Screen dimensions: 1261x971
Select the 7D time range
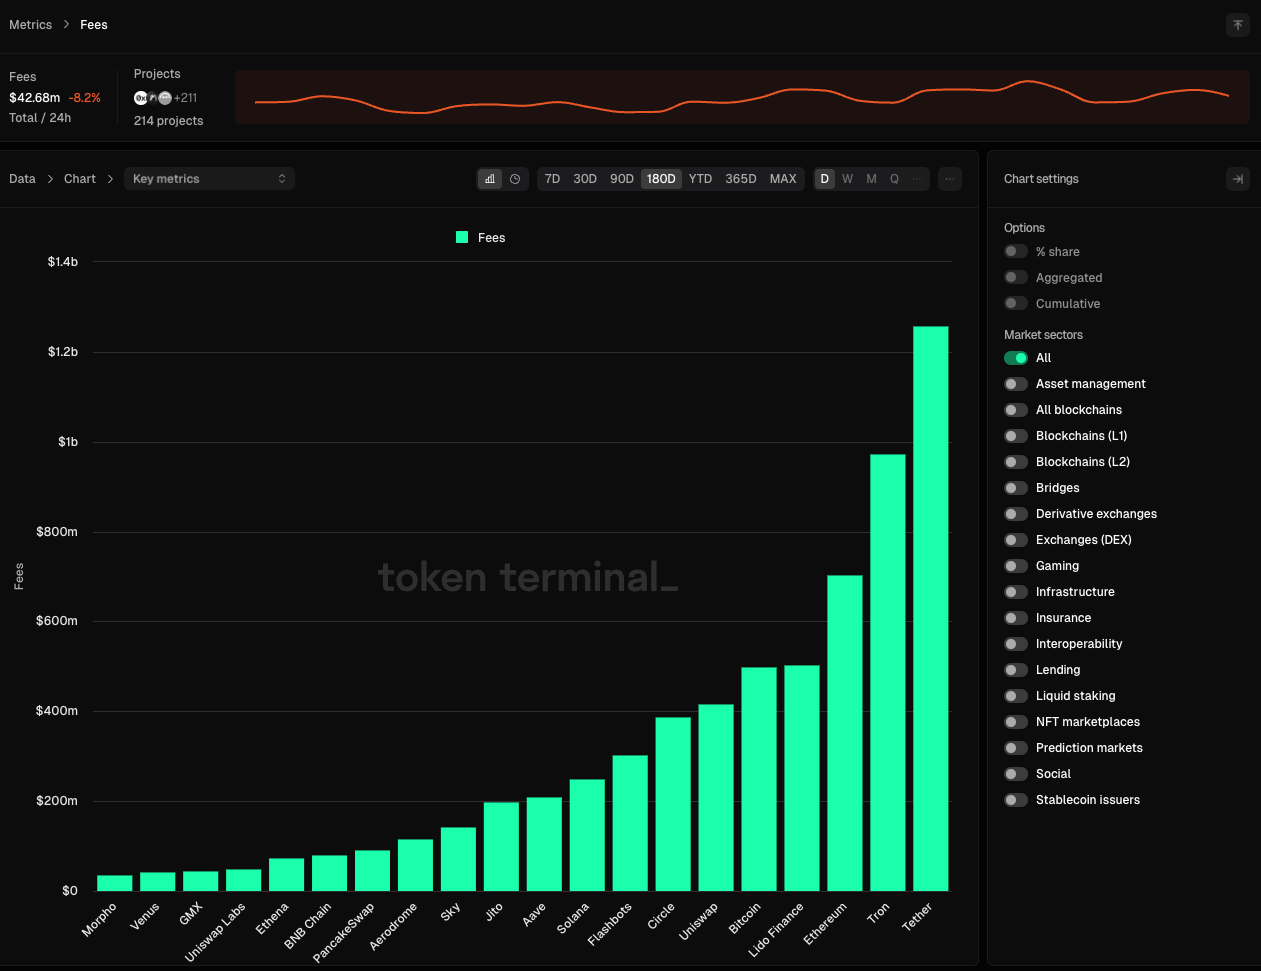[552, 179]
